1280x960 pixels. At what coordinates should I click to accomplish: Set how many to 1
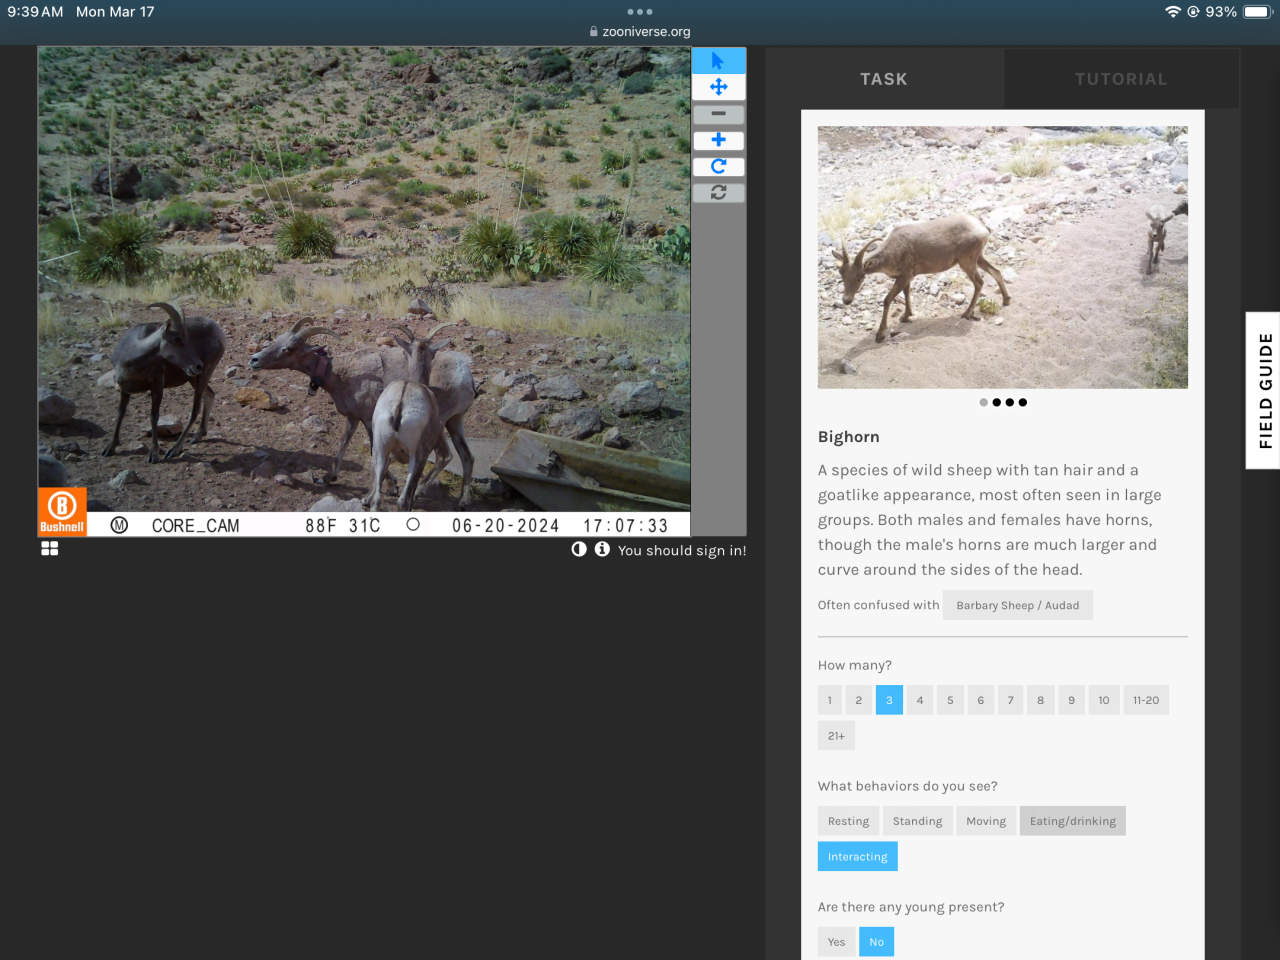pyautogui.click(x=829, y=700)
